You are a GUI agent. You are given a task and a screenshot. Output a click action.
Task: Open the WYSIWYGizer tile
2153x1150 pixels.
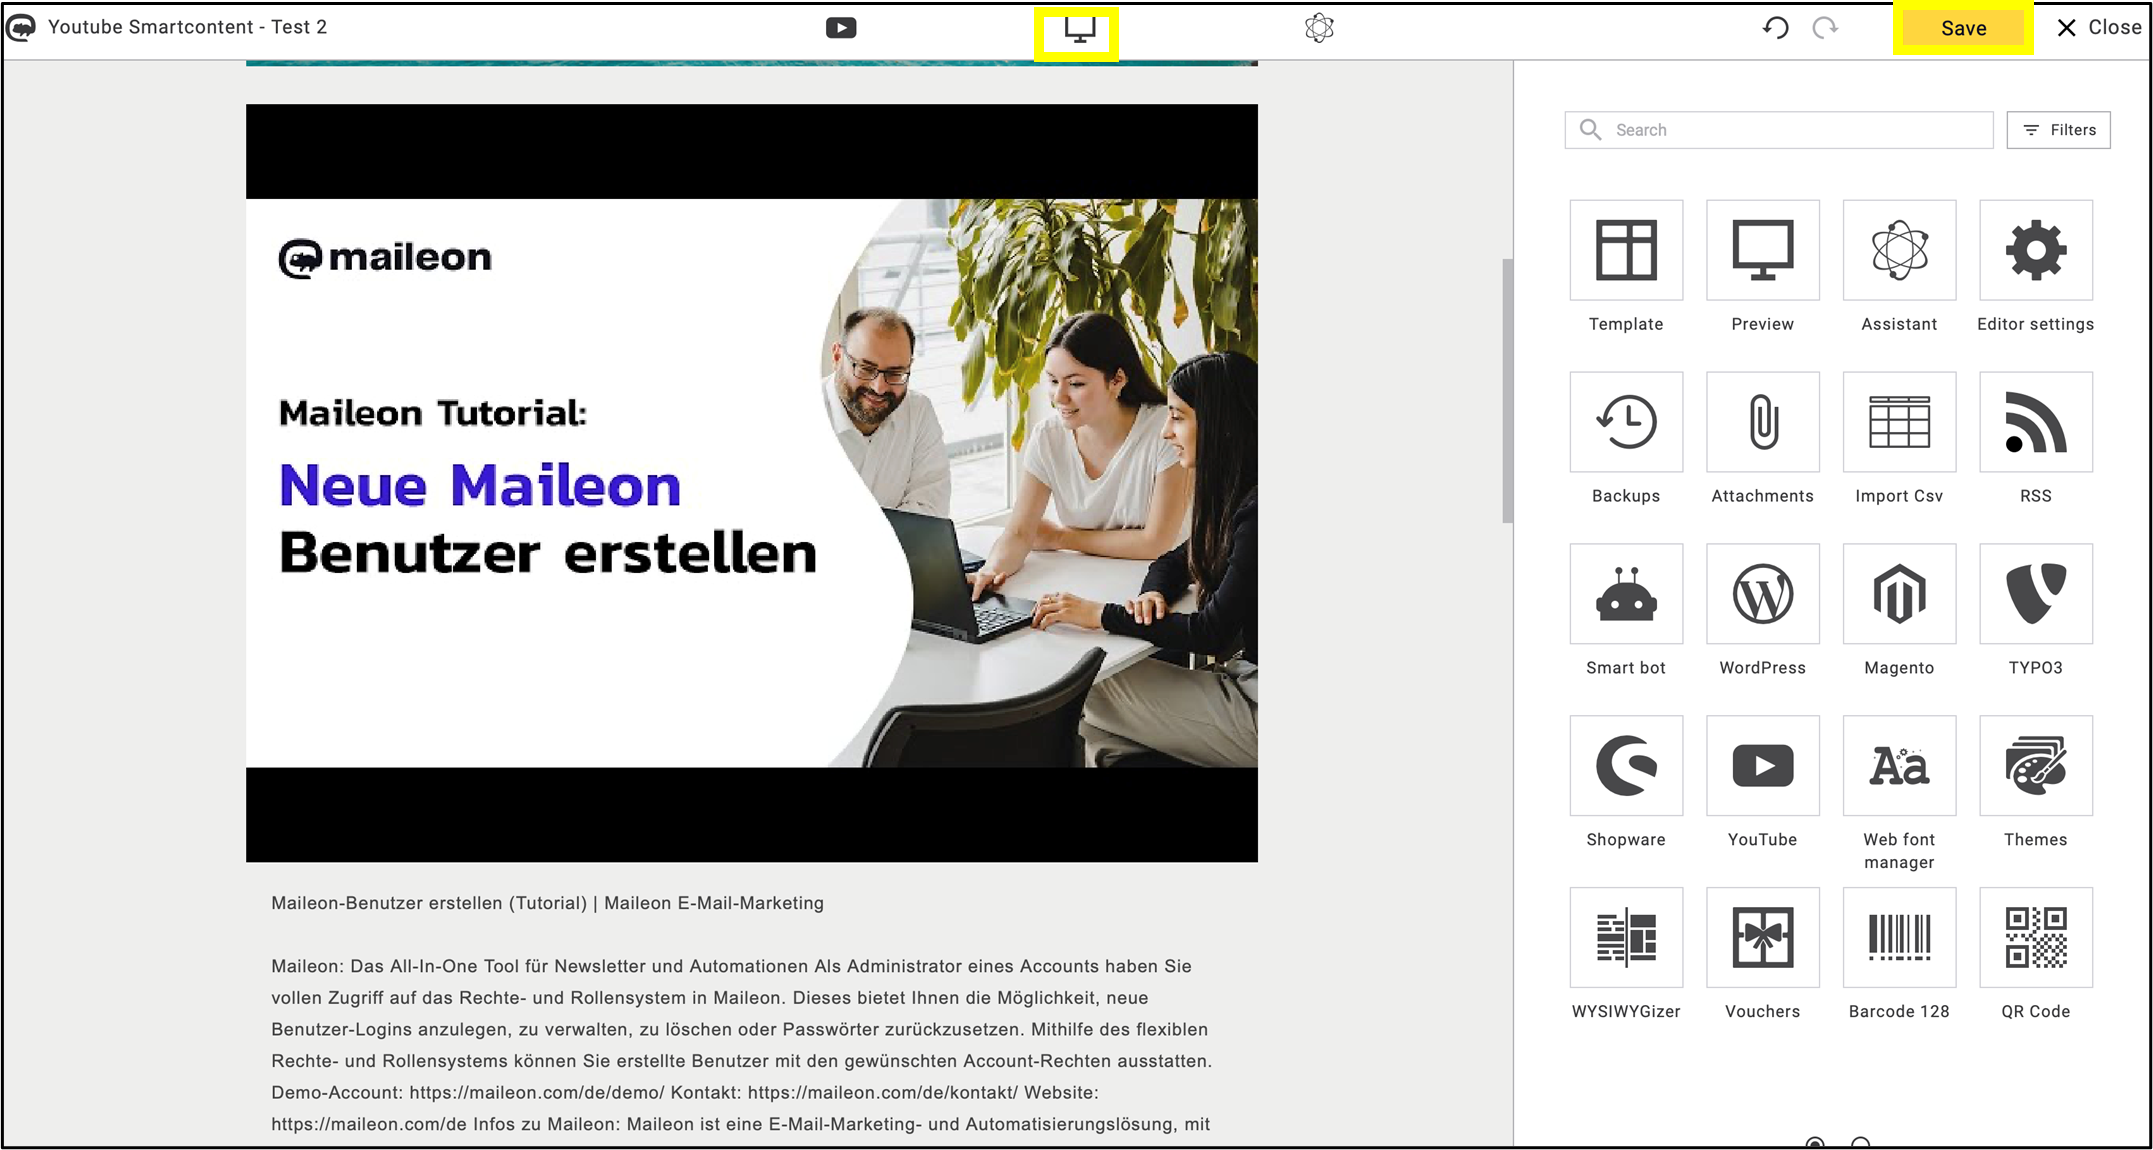click(x=1626, y=938)
